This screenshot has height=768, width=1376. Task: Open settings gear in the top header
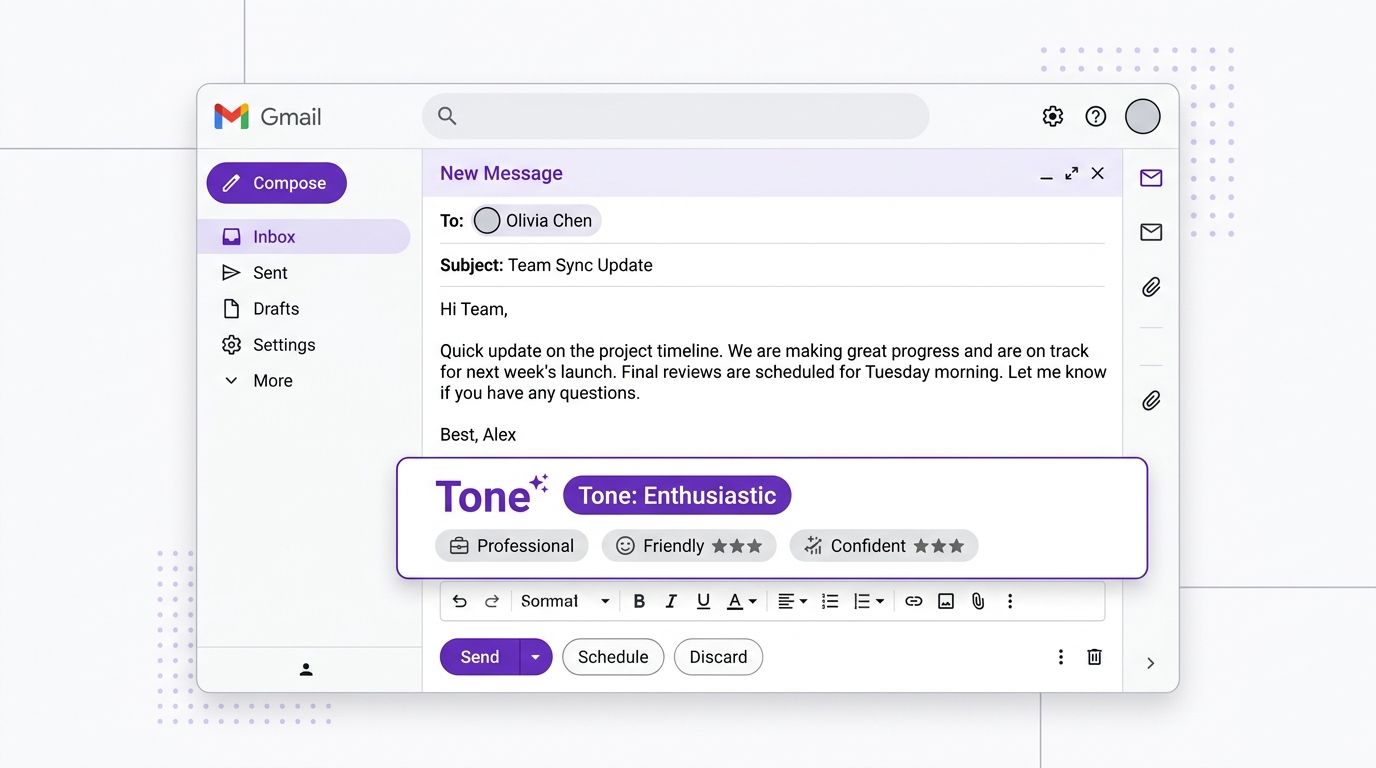(x=1052, y=117)
